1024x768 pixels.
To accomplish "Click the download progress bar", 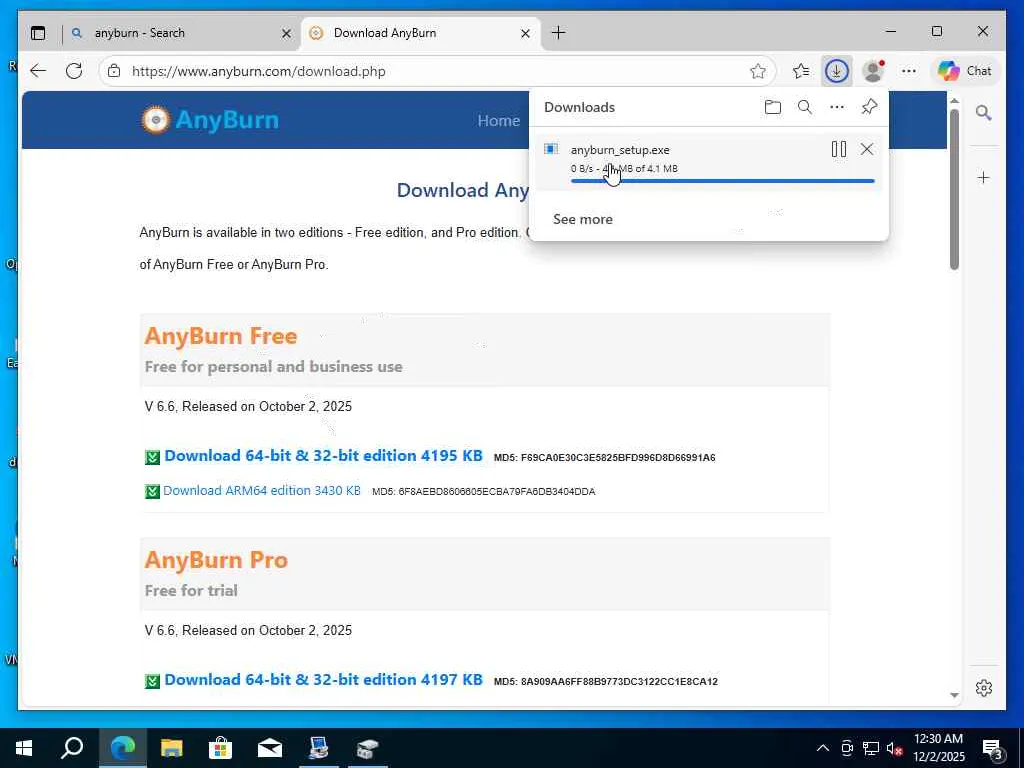I will [722, 181].
